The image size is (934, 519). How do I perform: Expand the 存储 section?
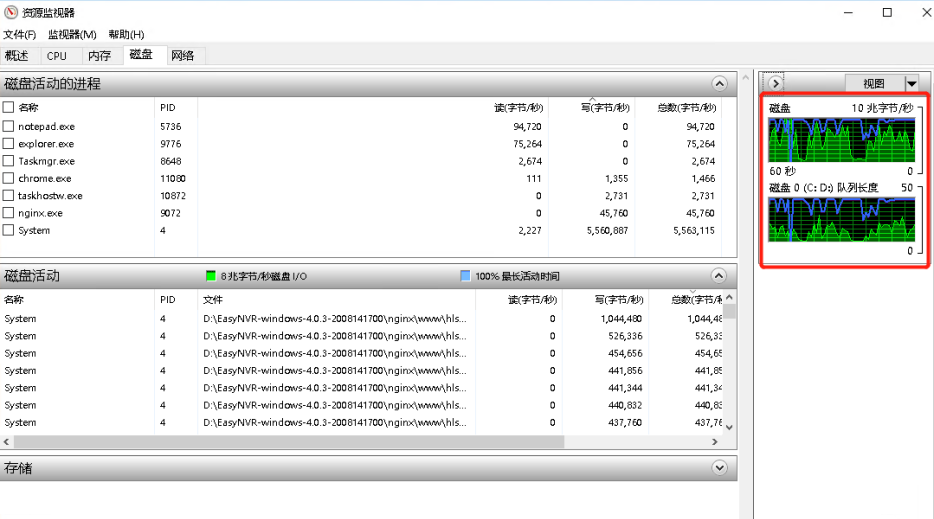point(720,468)
